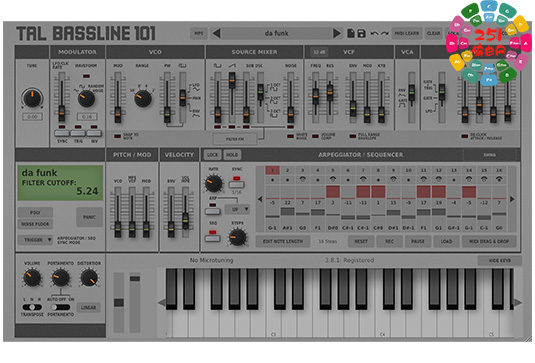The height and width of the screenshot is (363, 535).
Task: Toggle the ARP on/off switch
Action: pos(213,211)
